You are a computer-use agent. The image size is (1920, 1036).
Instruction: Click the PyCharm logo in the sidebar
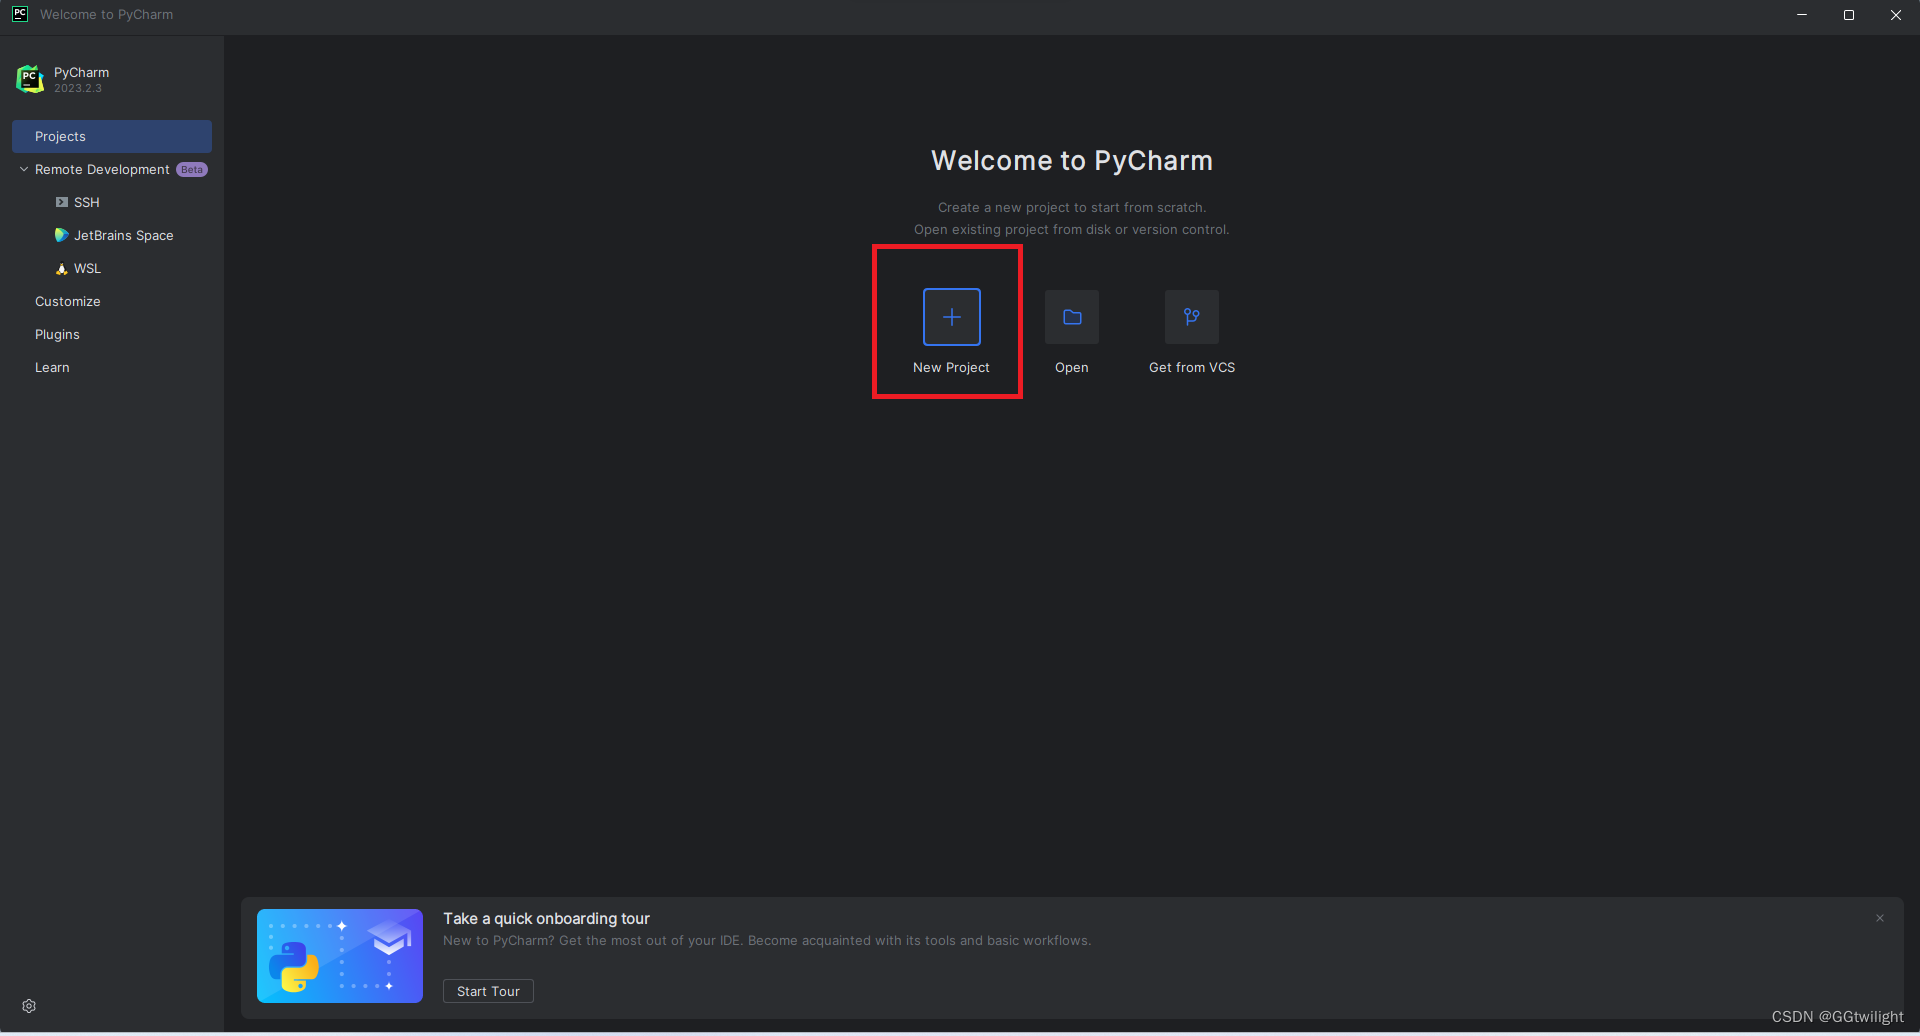[x=30, y=79]
